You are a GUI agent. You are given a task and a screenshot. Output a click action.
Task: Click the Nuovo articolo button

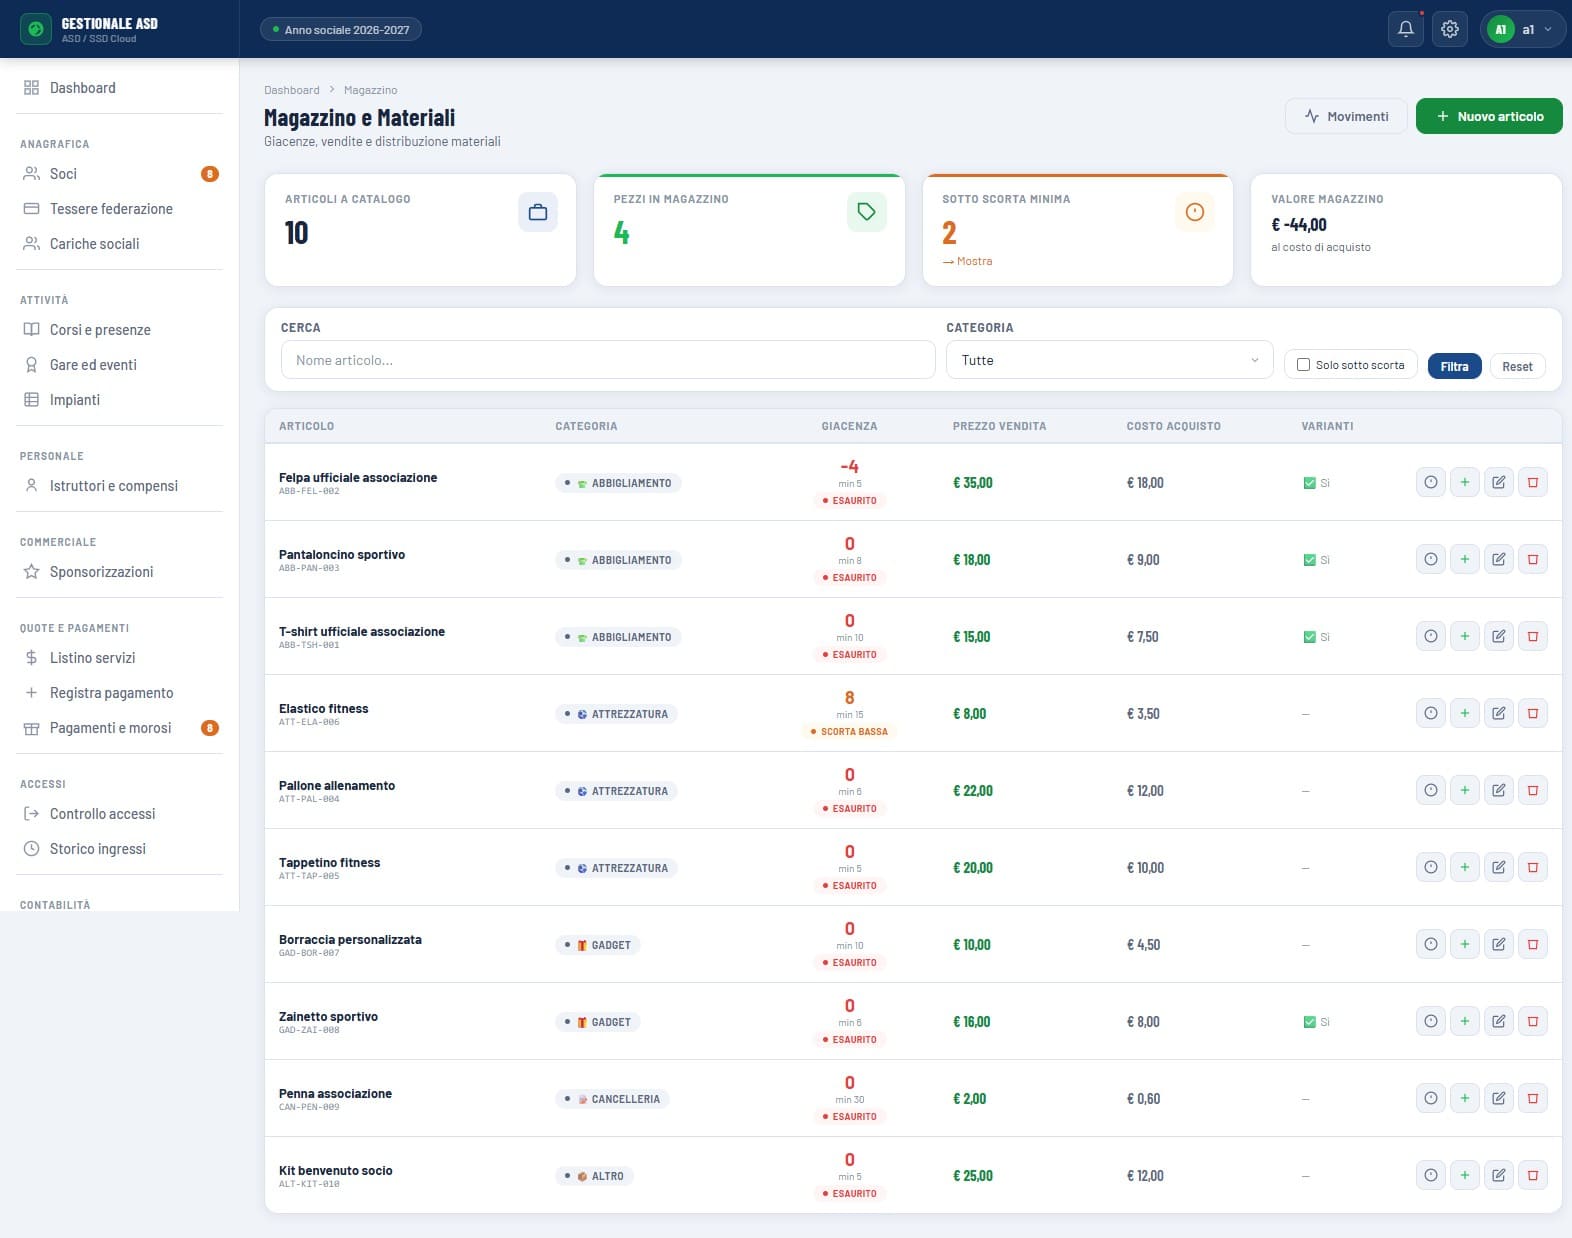point(1488,116)
